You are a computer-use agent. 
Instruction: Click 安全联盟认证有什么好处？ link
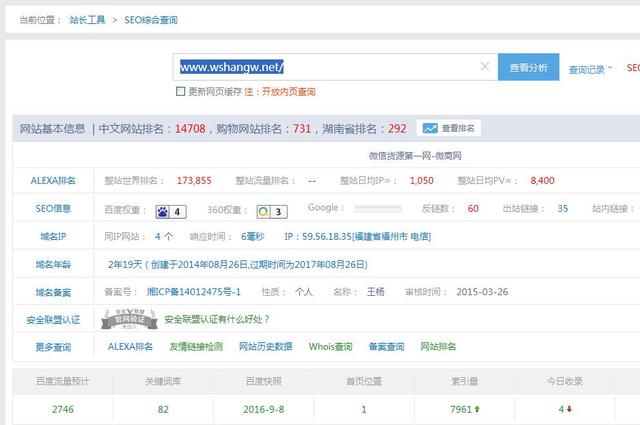click(217, 319)
